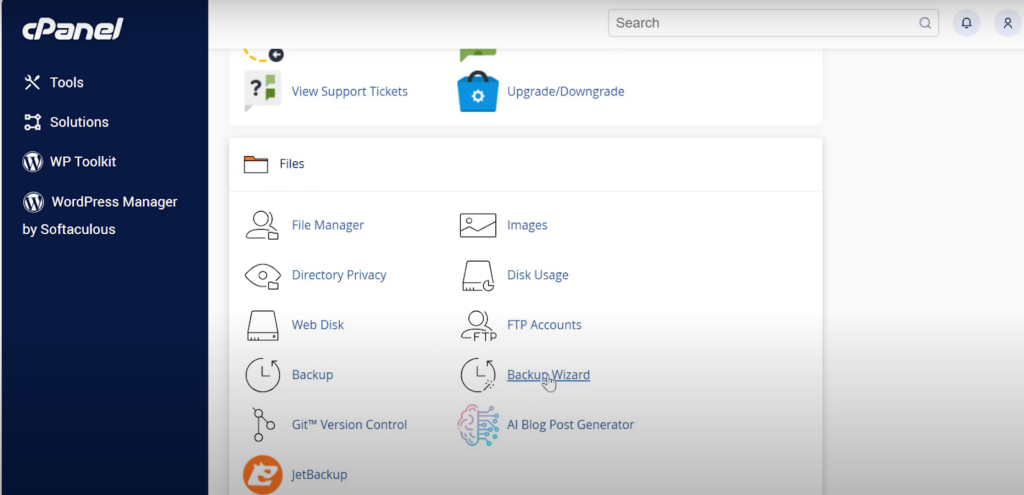Screen dimensions: 1024x495
Task: Click the Backup clock icon
Action: pyautogui.click(x=263, y=375)
